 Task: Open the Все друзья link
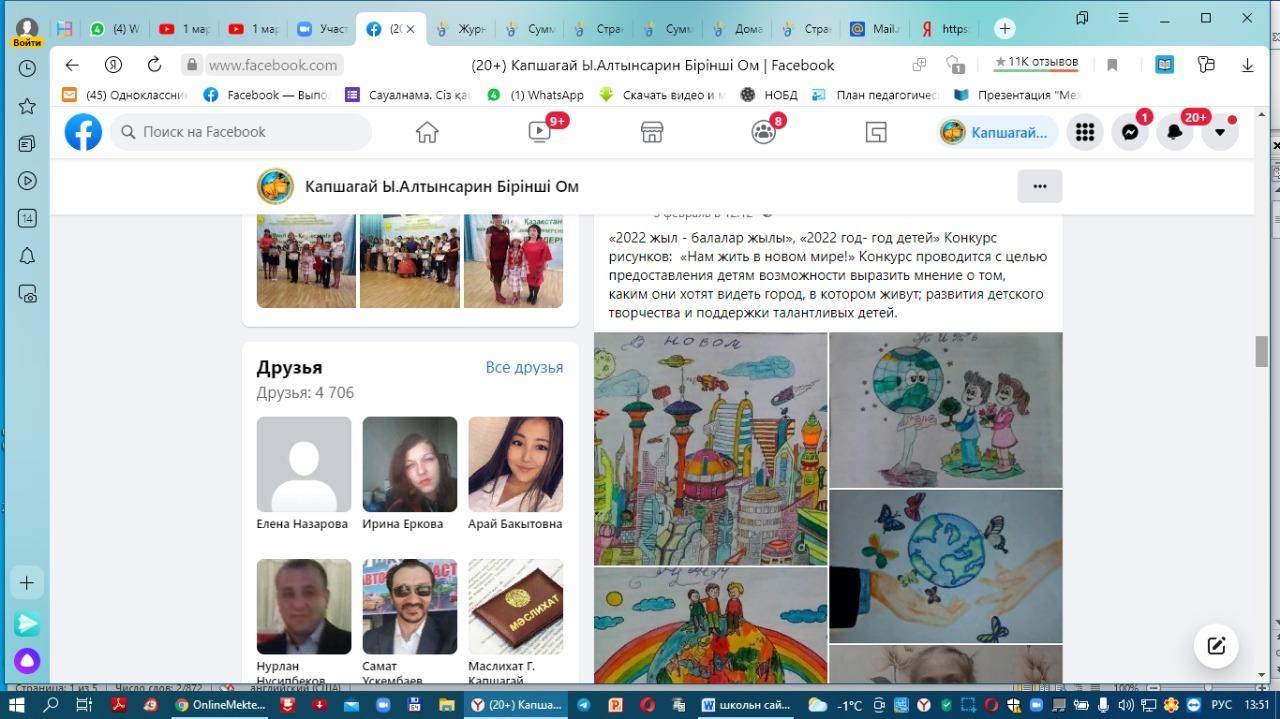(x=524, y=367)
